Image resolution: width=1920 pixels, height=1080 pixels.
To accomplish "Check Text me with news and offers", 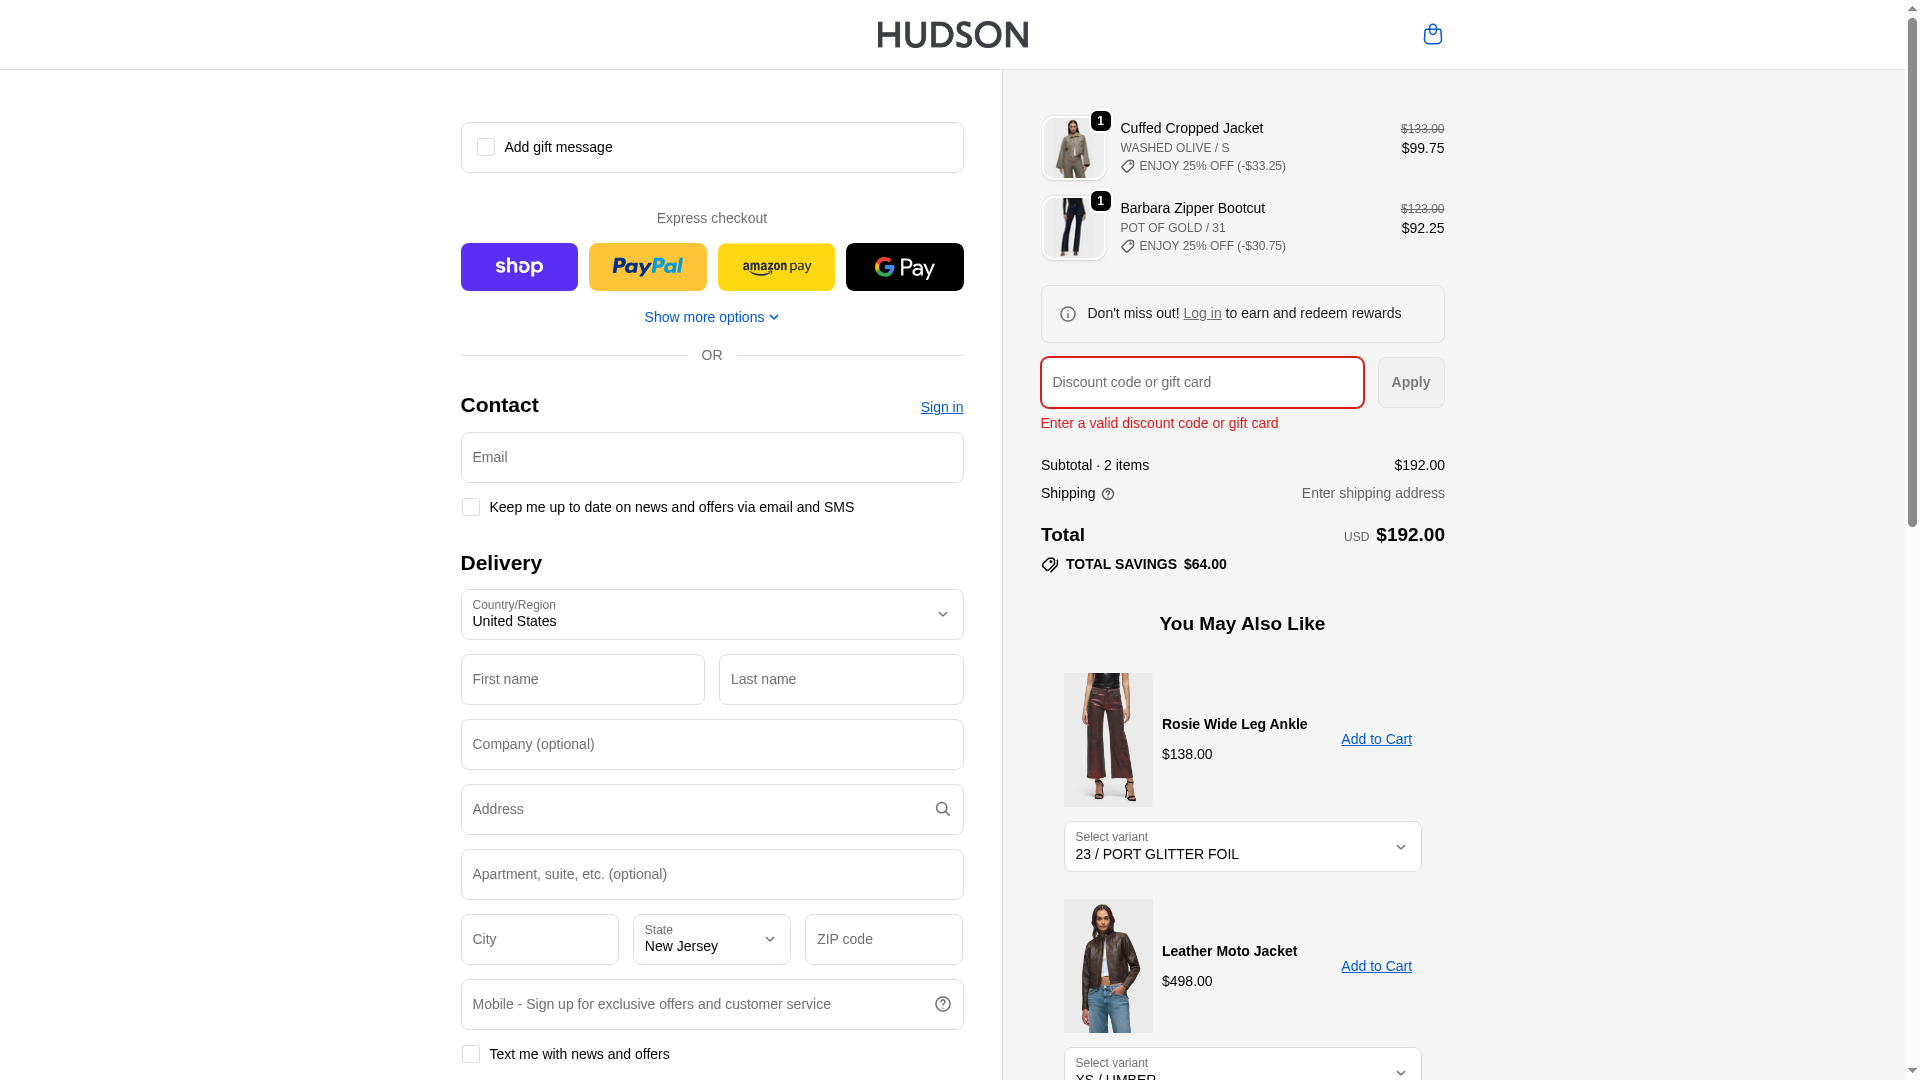I will tap(470, 1054).
